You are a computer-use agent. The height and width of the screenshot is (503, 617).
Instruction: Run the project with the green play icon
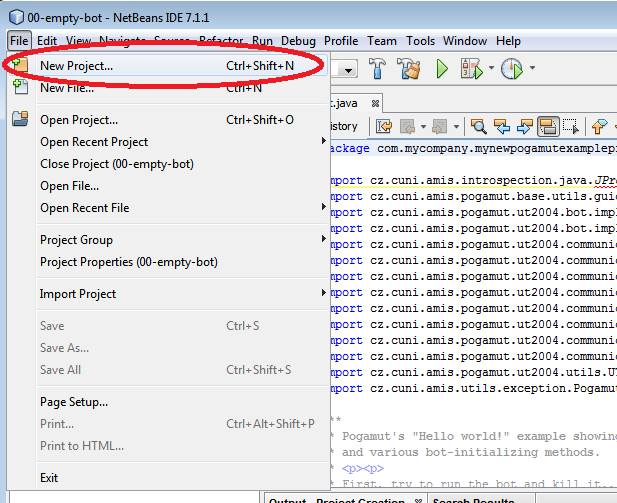pyautogui.click(x=442, y=69)
